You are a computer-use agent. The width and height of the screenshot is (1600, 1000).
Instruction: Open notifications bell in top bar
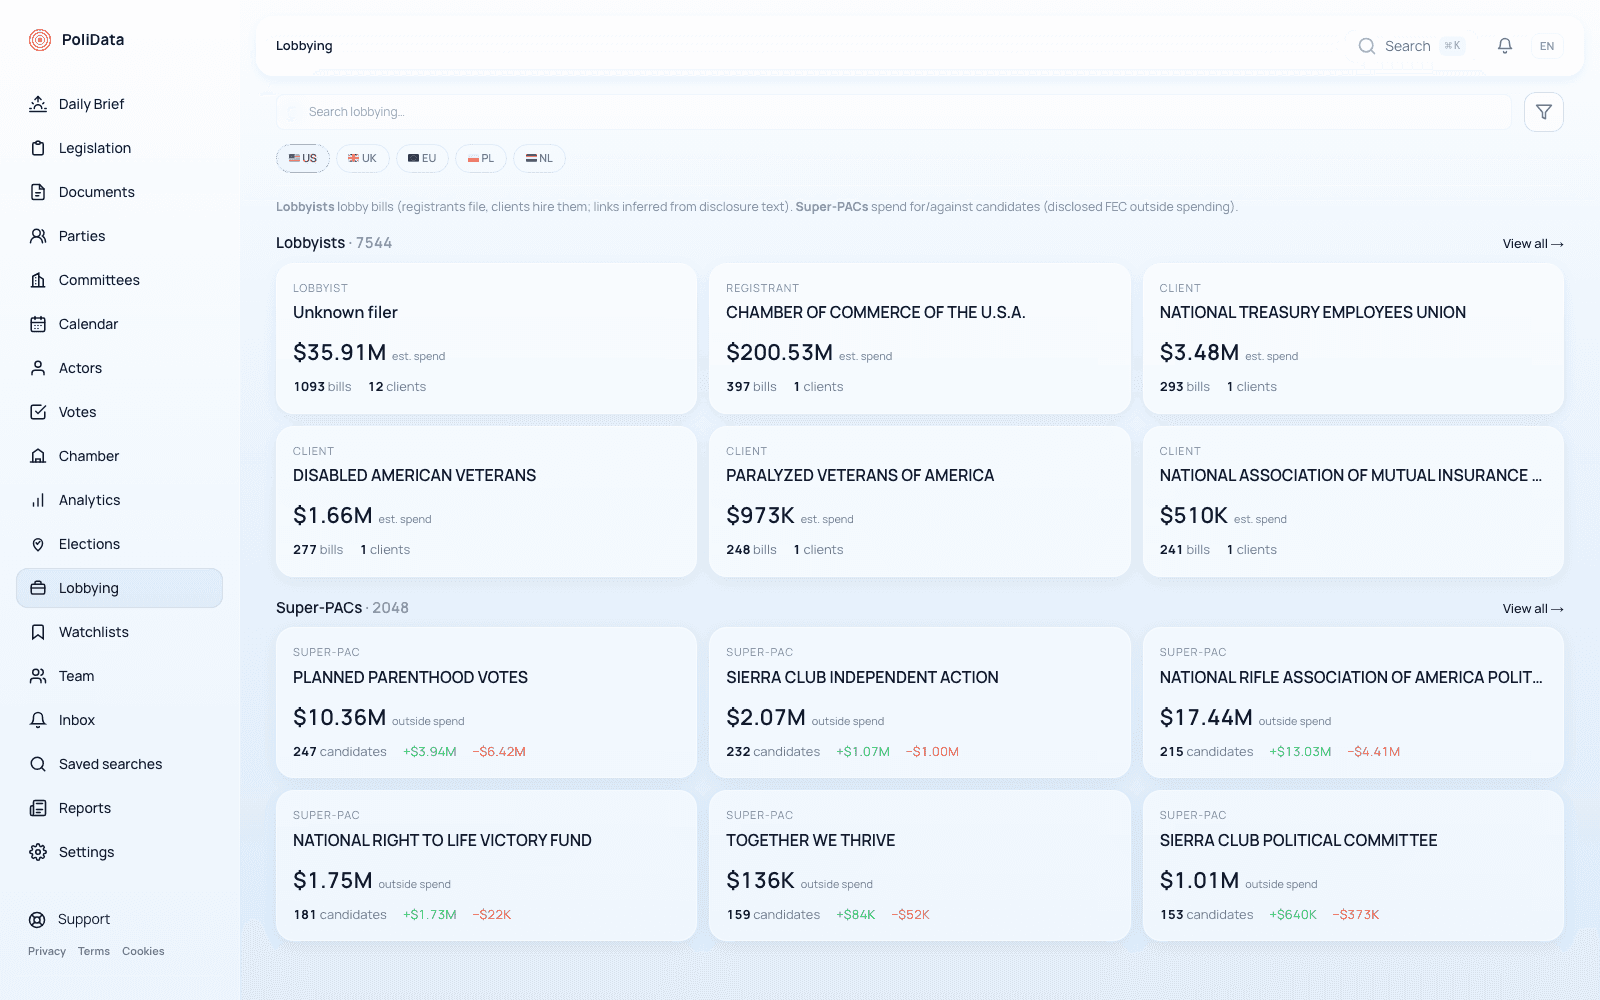[x=1505, y=46]
